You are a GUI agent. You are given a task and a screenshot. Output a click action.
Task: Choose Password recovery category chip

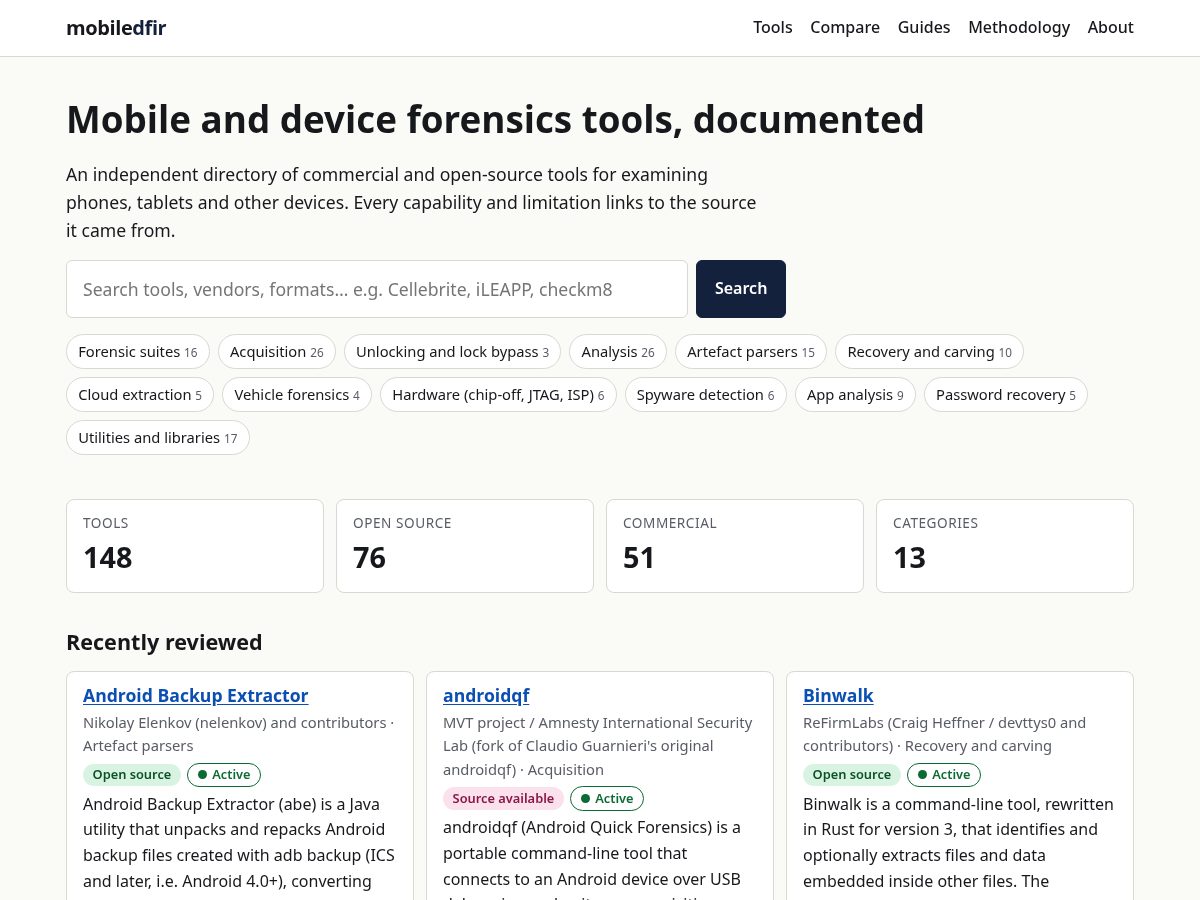click(1006, 395)
